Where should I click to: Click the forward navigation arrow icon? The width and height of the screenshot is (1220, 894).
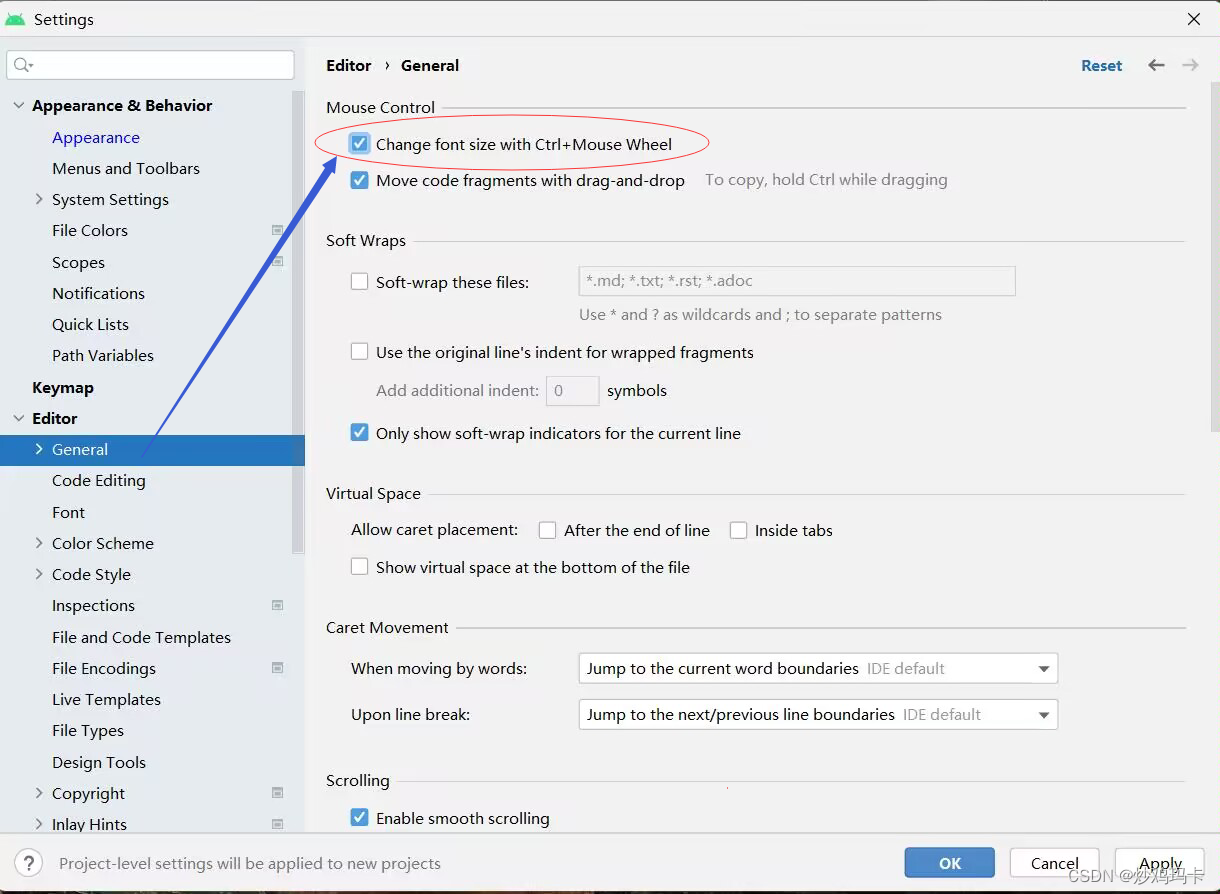(1190, 65)
